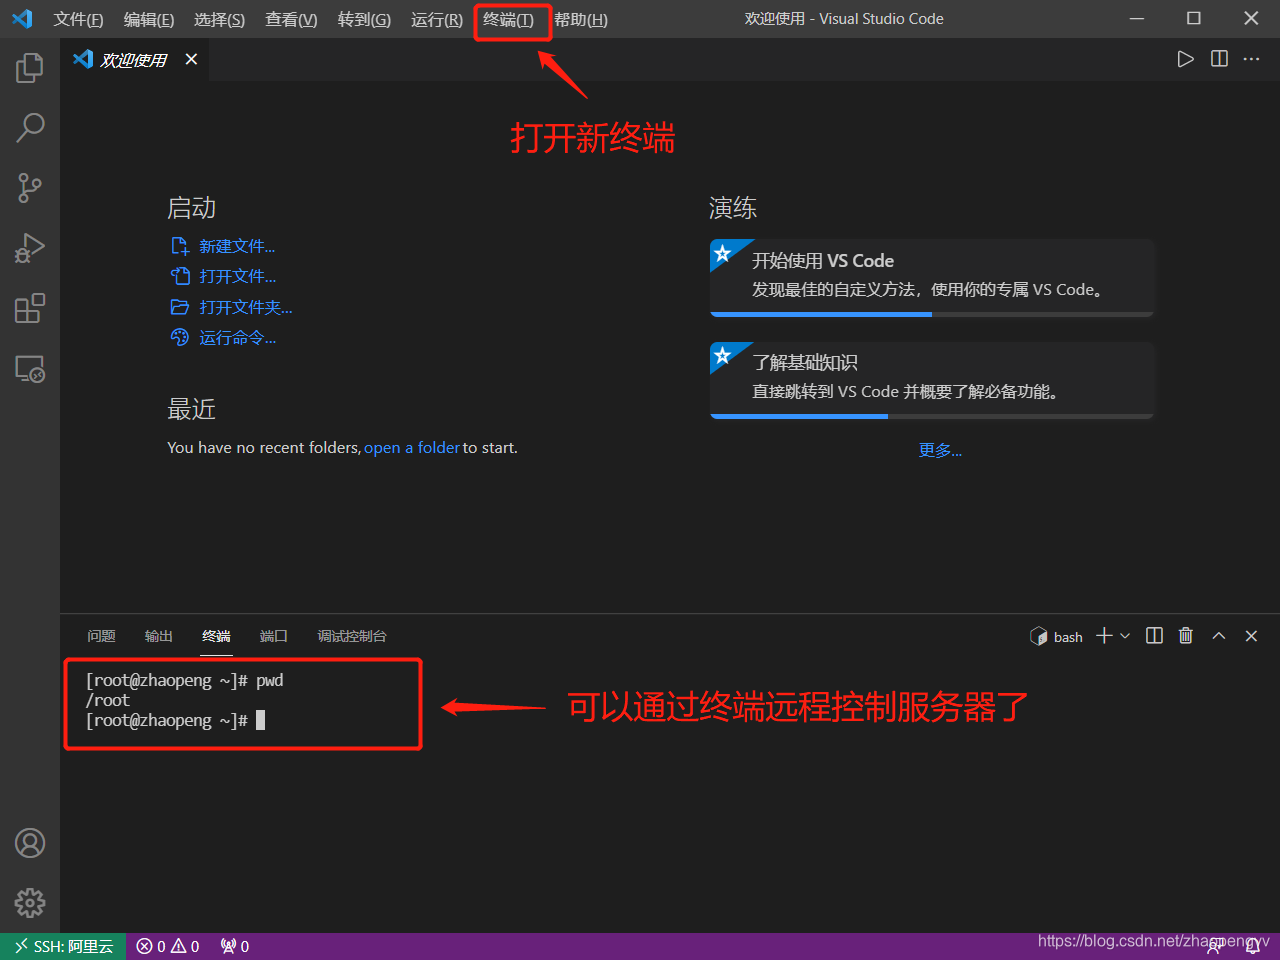This screenshot has height=960, width=1280.
Task: Click the 运行命令... link
Action: pos(238,338)
